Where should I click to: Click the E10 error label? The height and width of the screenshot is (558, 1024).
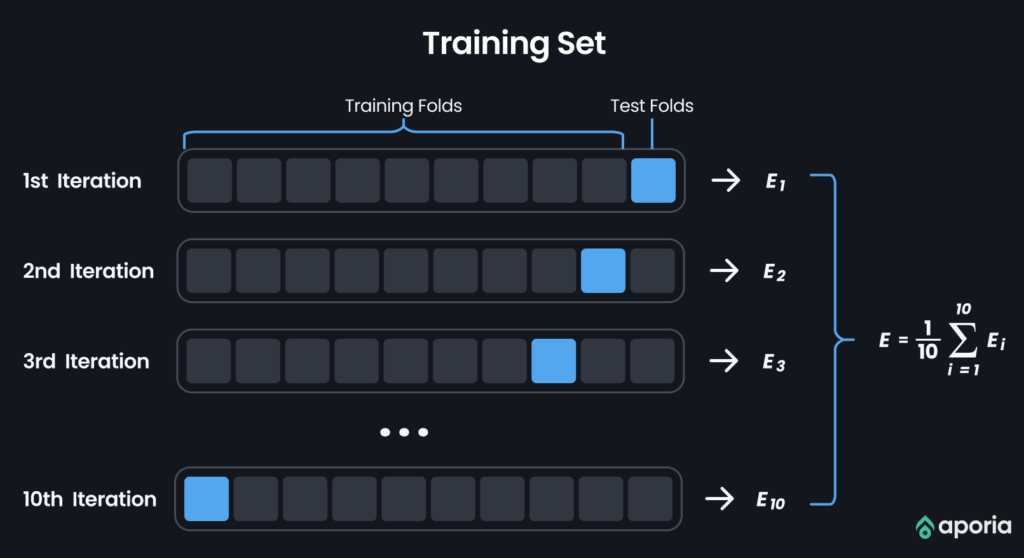(771, 501)
